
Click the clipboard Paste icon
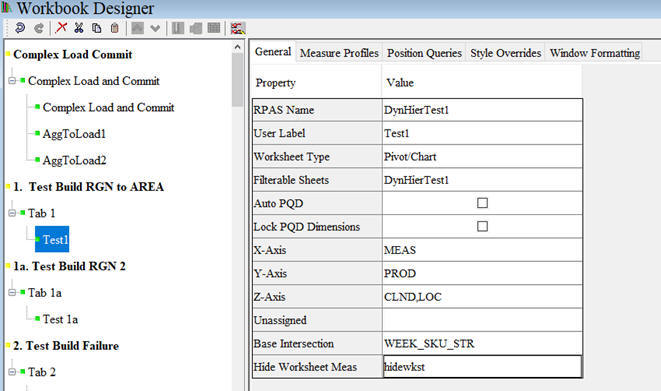114,28
